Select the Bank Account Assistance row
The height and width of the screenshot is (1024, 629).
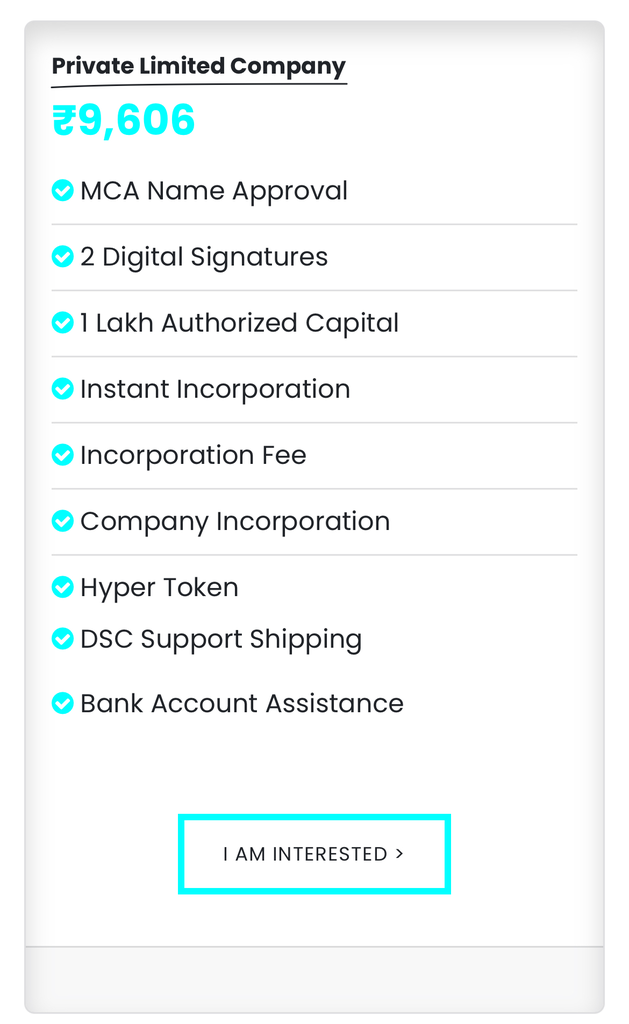(241, 703)
